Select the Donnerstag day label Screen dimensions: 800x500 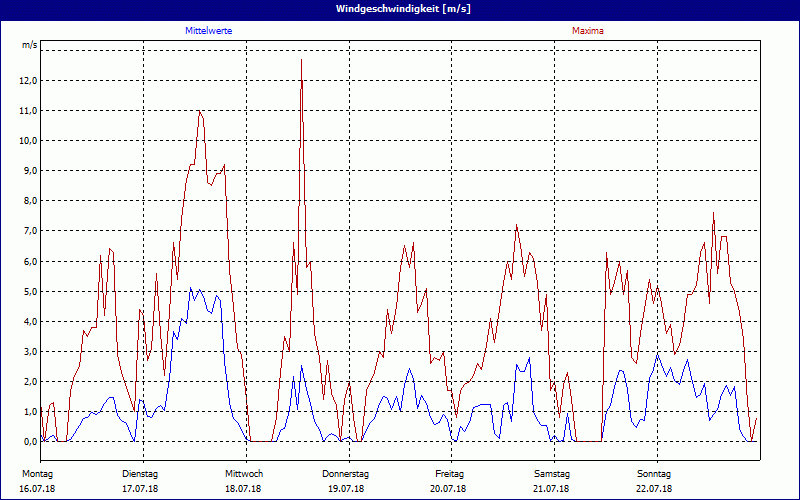tap(346, 473)
